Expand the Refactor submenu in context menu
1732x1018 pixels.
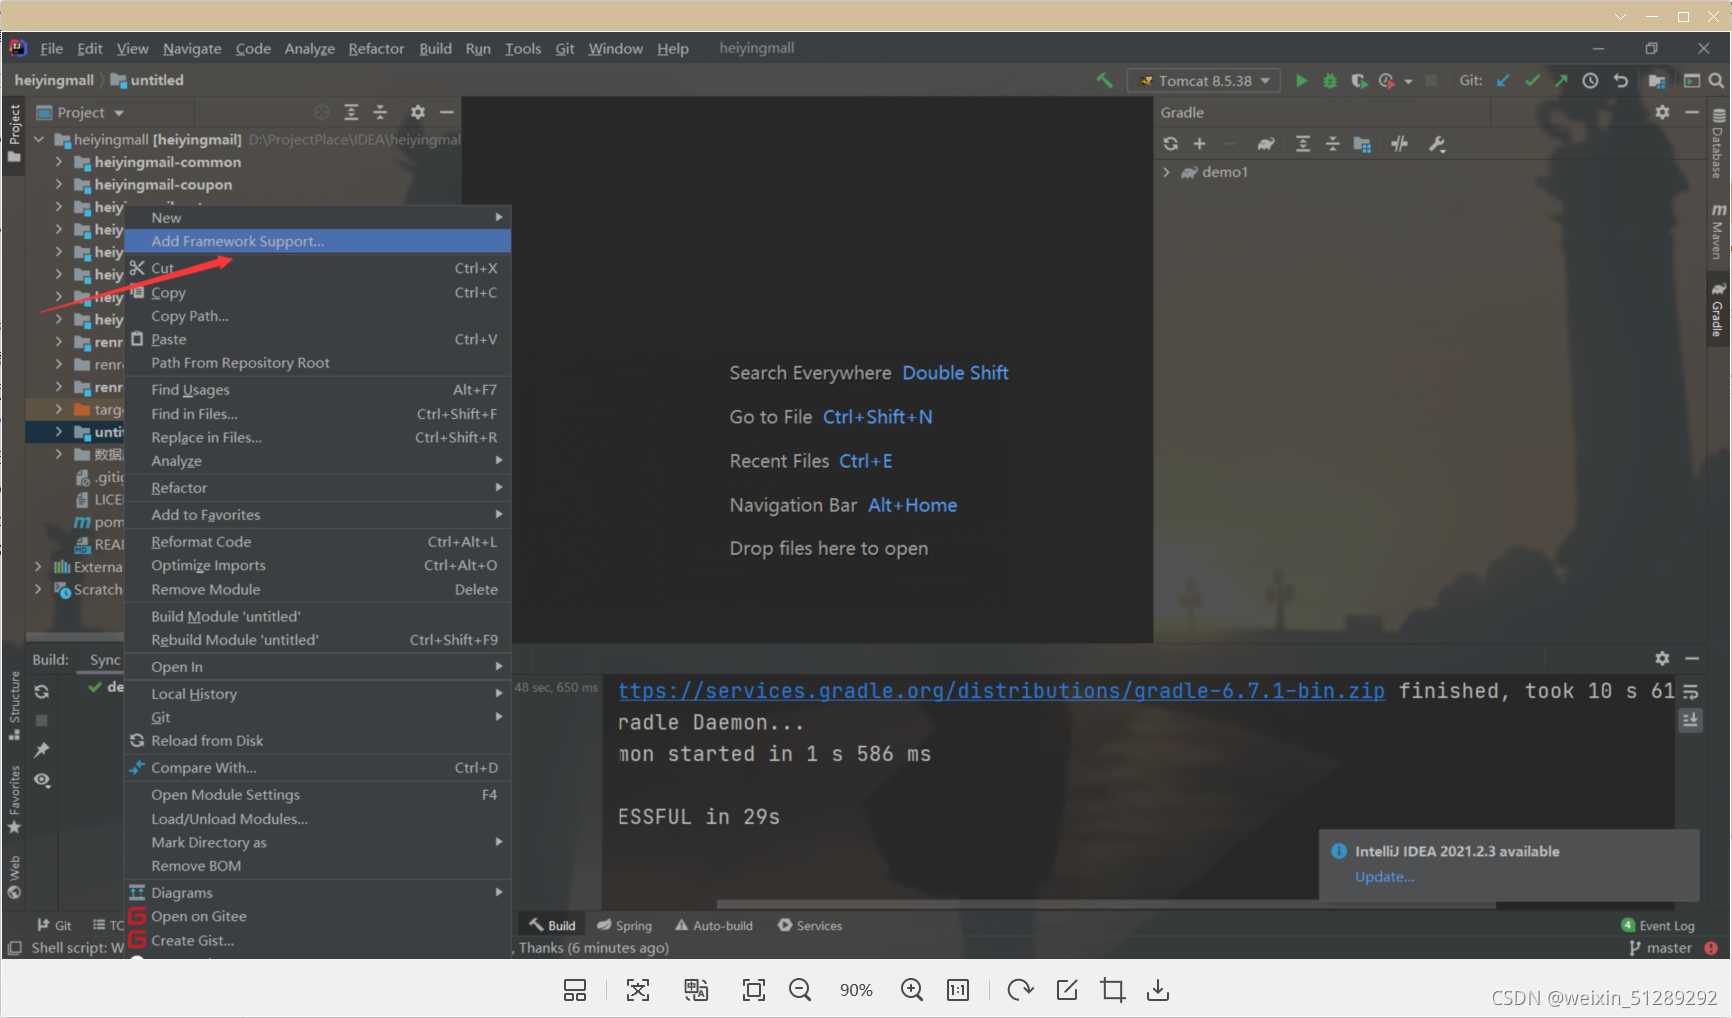point(318,488)
